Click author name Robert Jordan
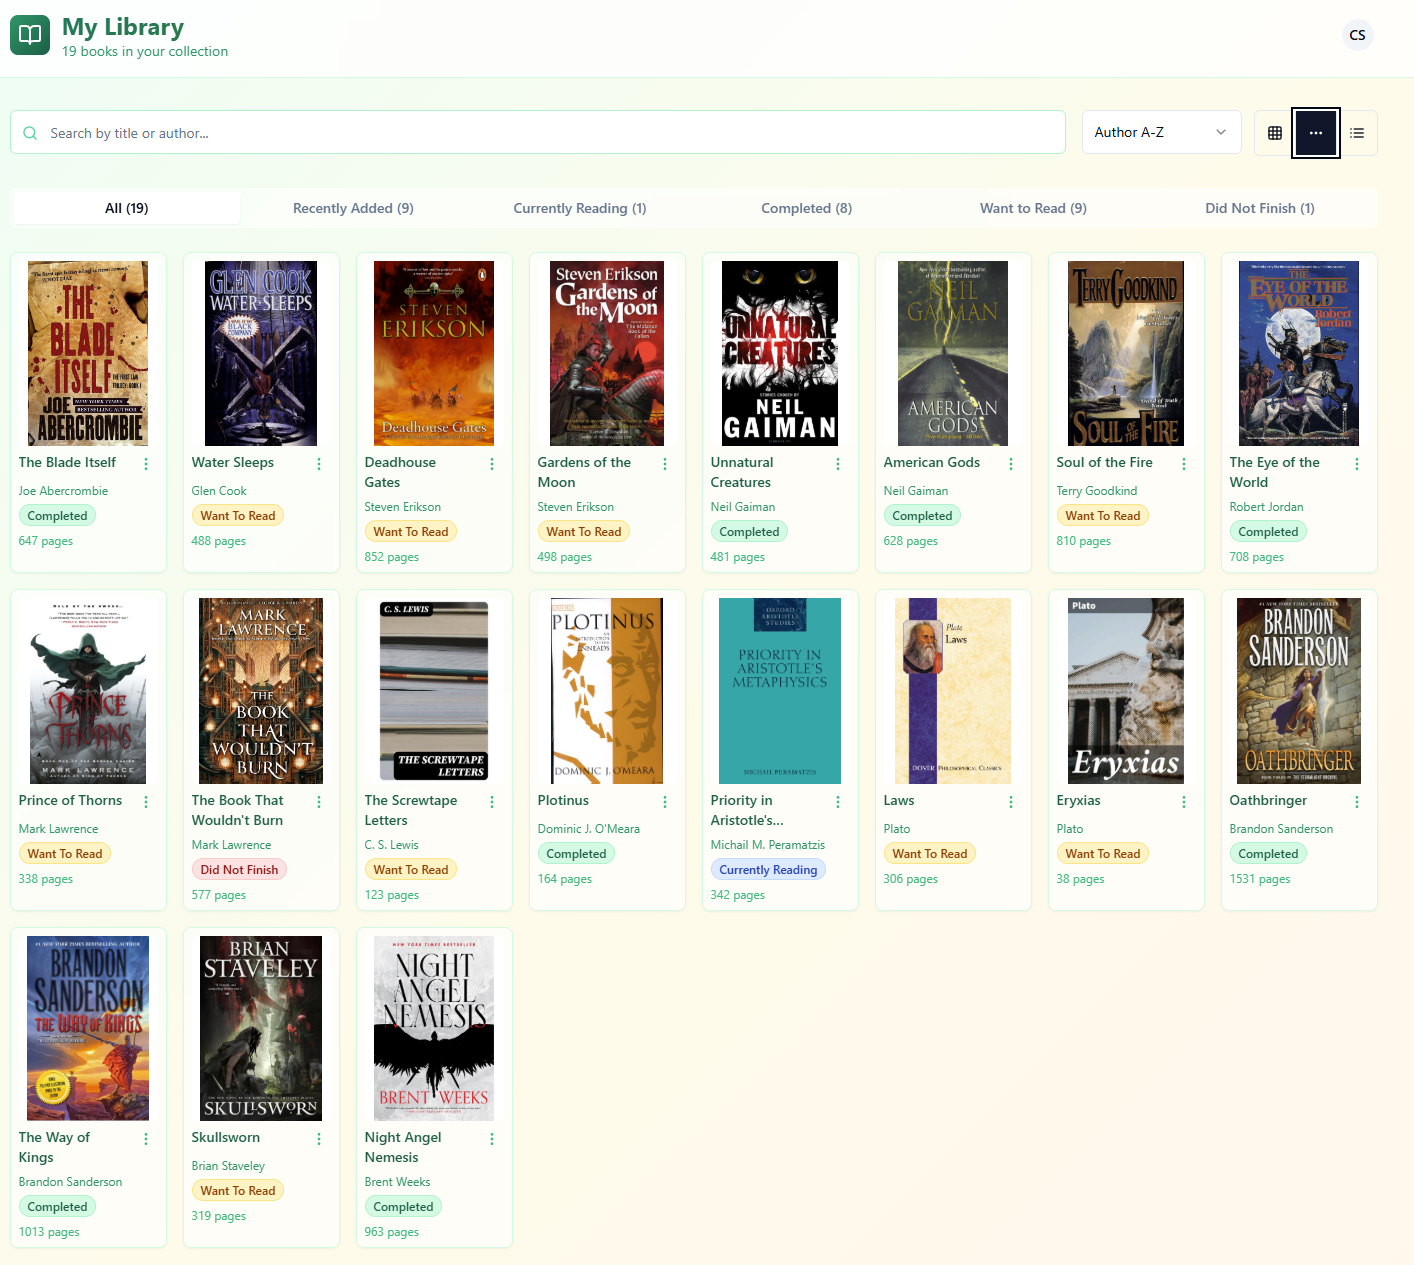 1266,507
